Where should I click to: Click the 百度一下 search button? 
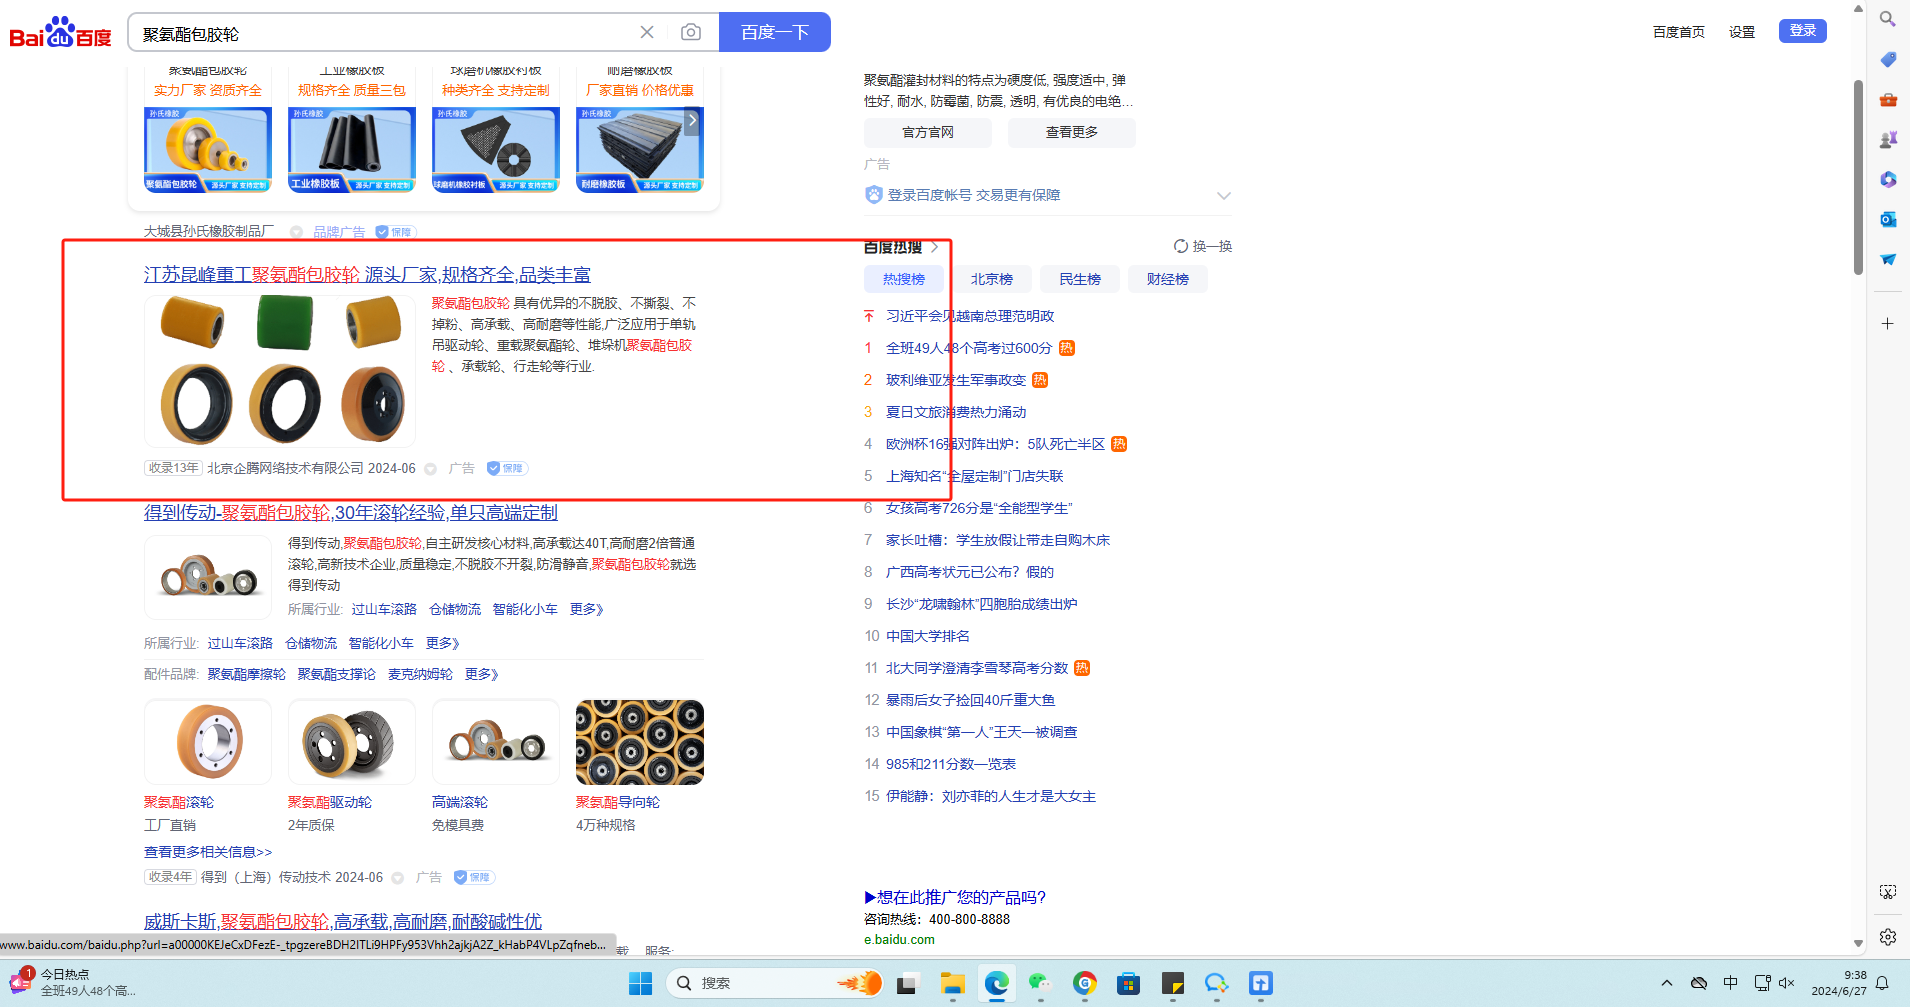pos(775,32)
